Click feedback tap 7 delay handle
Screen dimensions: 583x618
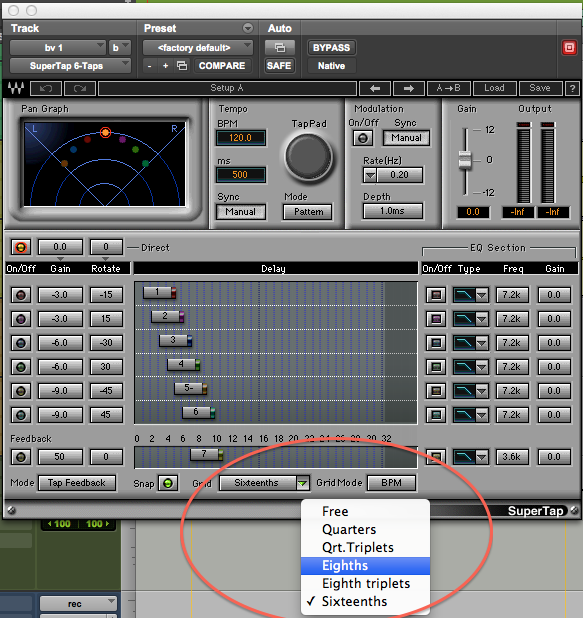[207, 454]
